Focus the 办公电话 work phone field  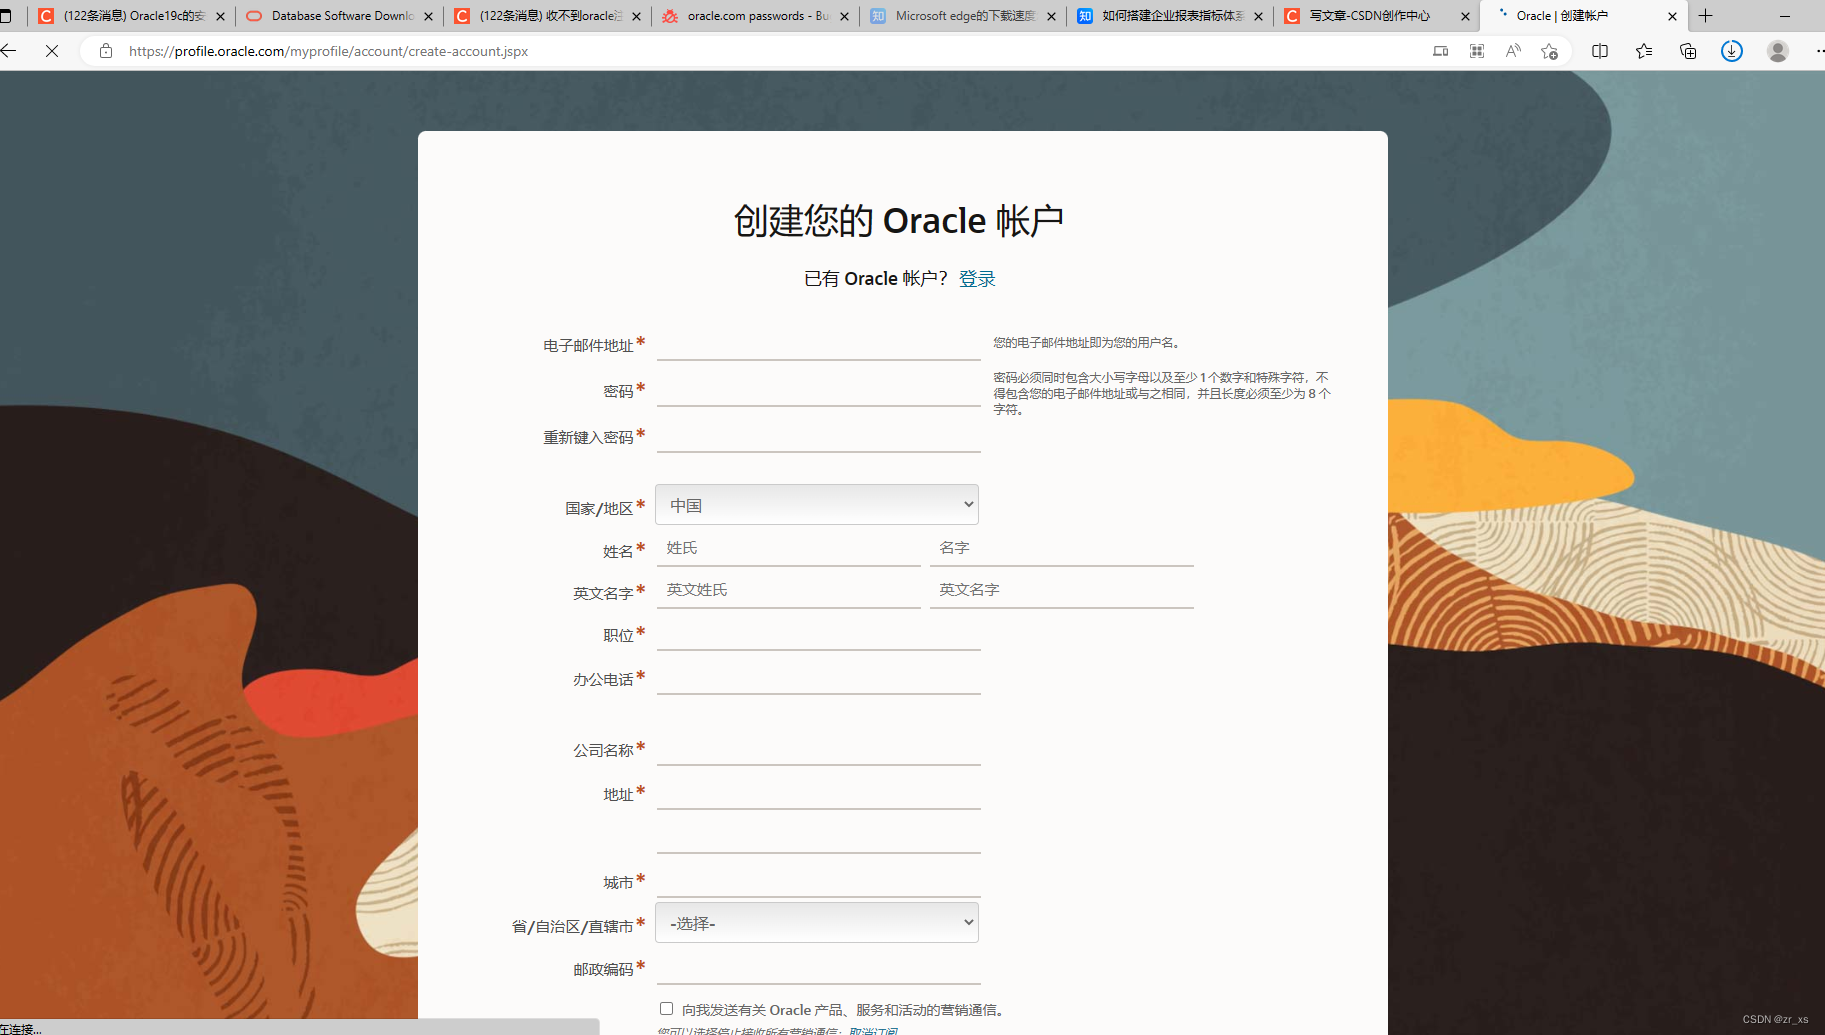pyautogui.click(x=818, y=677)
